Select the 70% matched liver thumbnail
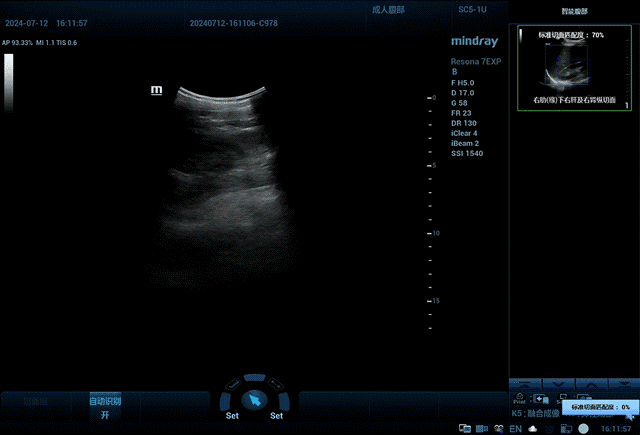This screenshot has width=640, height=435. coord(572,68)
